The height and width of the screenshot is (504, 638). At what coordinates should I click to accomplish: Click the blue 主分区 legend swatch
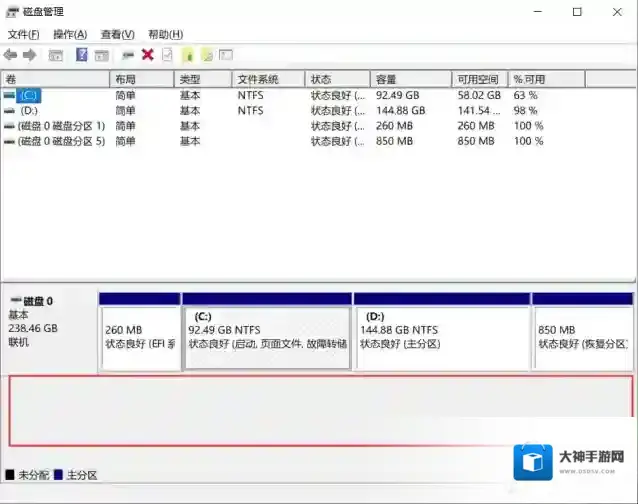(58, 474)
